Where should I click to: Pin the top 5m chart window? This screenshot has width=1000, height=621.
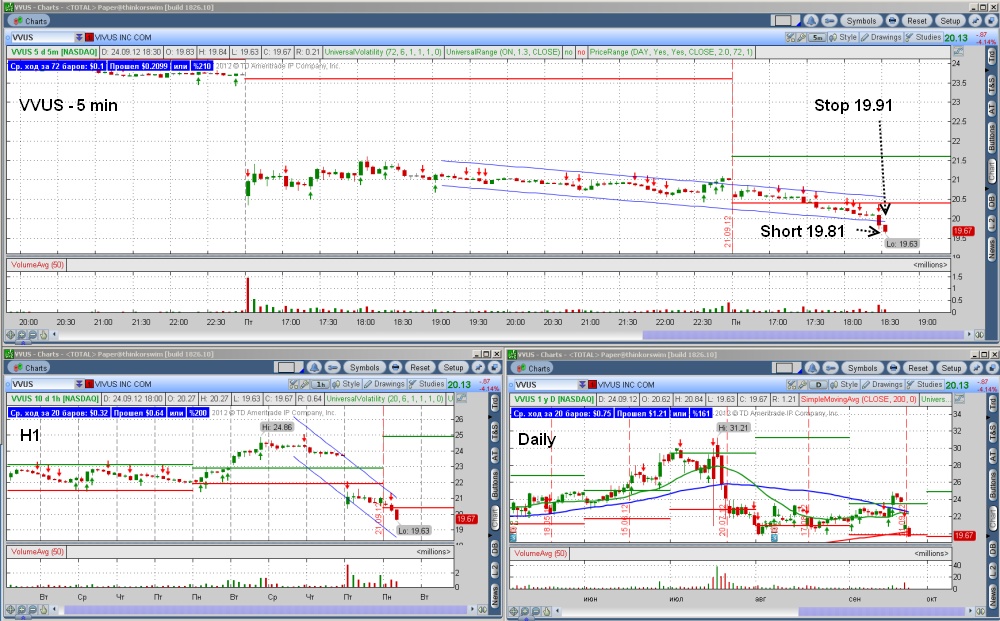pos(976,20)
